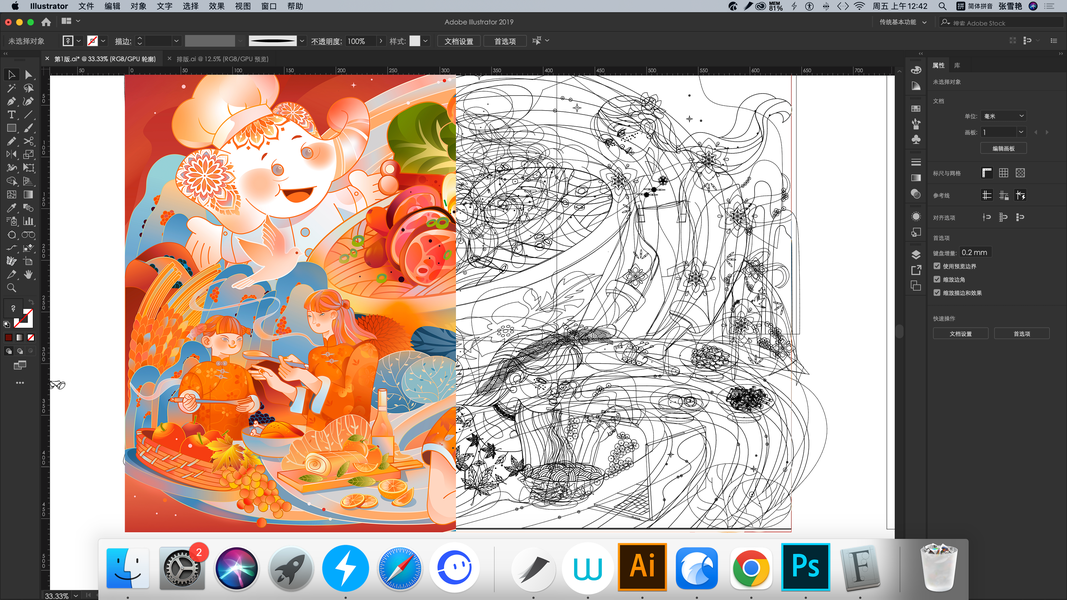Open the 对象 menu
Screen dimensions: 1067x600
point(138,6)
